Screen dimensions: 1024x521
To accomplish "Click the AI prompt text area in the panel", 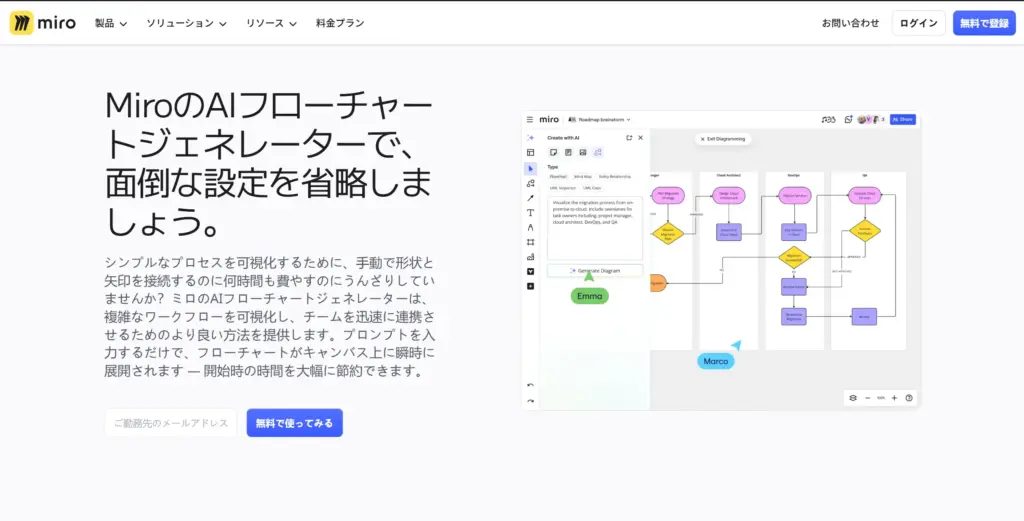I will [x=595, y=228].
